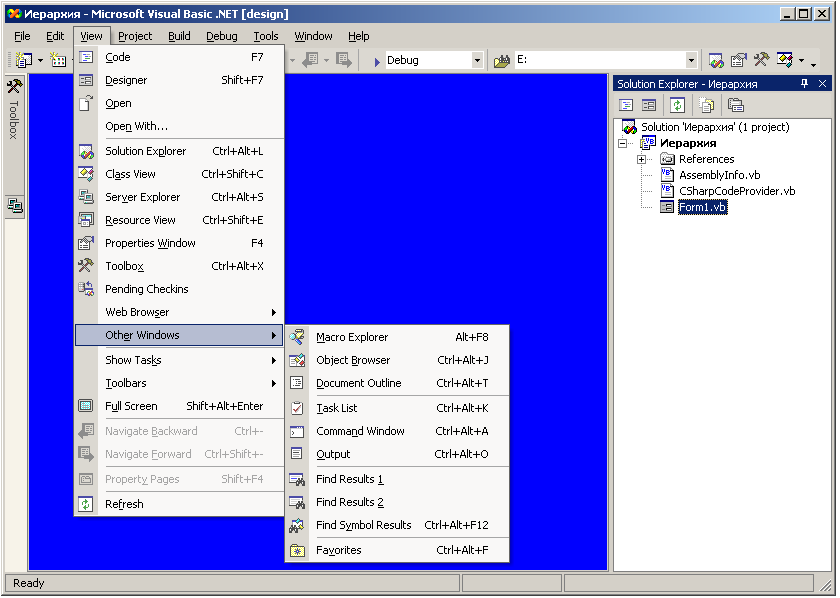Click Class View icon in main toolbar
The width and height of the screenshot is (840, 598).
coord(784,60)
